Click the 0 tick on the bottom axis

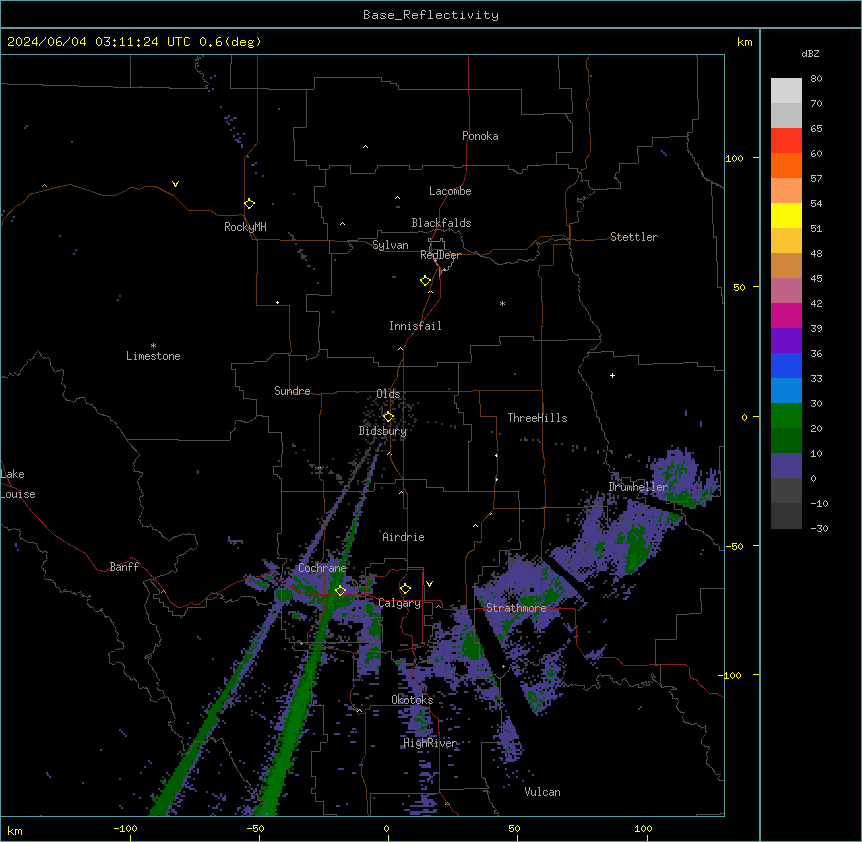(386, 828)
